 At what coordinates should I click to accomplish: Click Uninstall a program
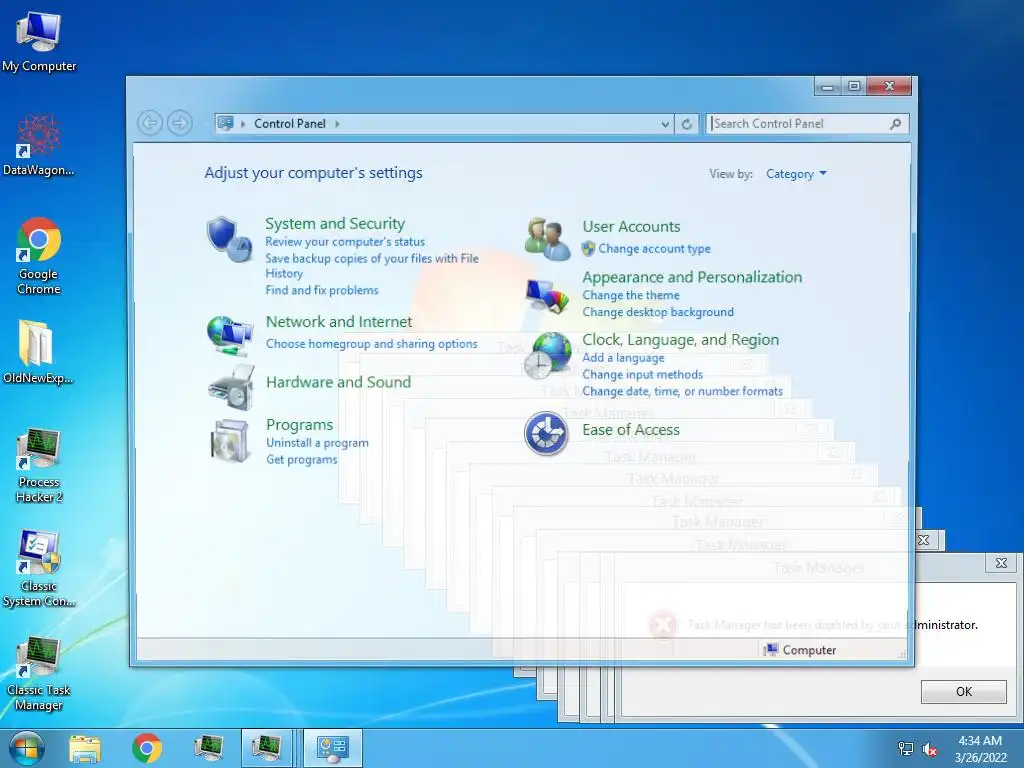point(317,443)
